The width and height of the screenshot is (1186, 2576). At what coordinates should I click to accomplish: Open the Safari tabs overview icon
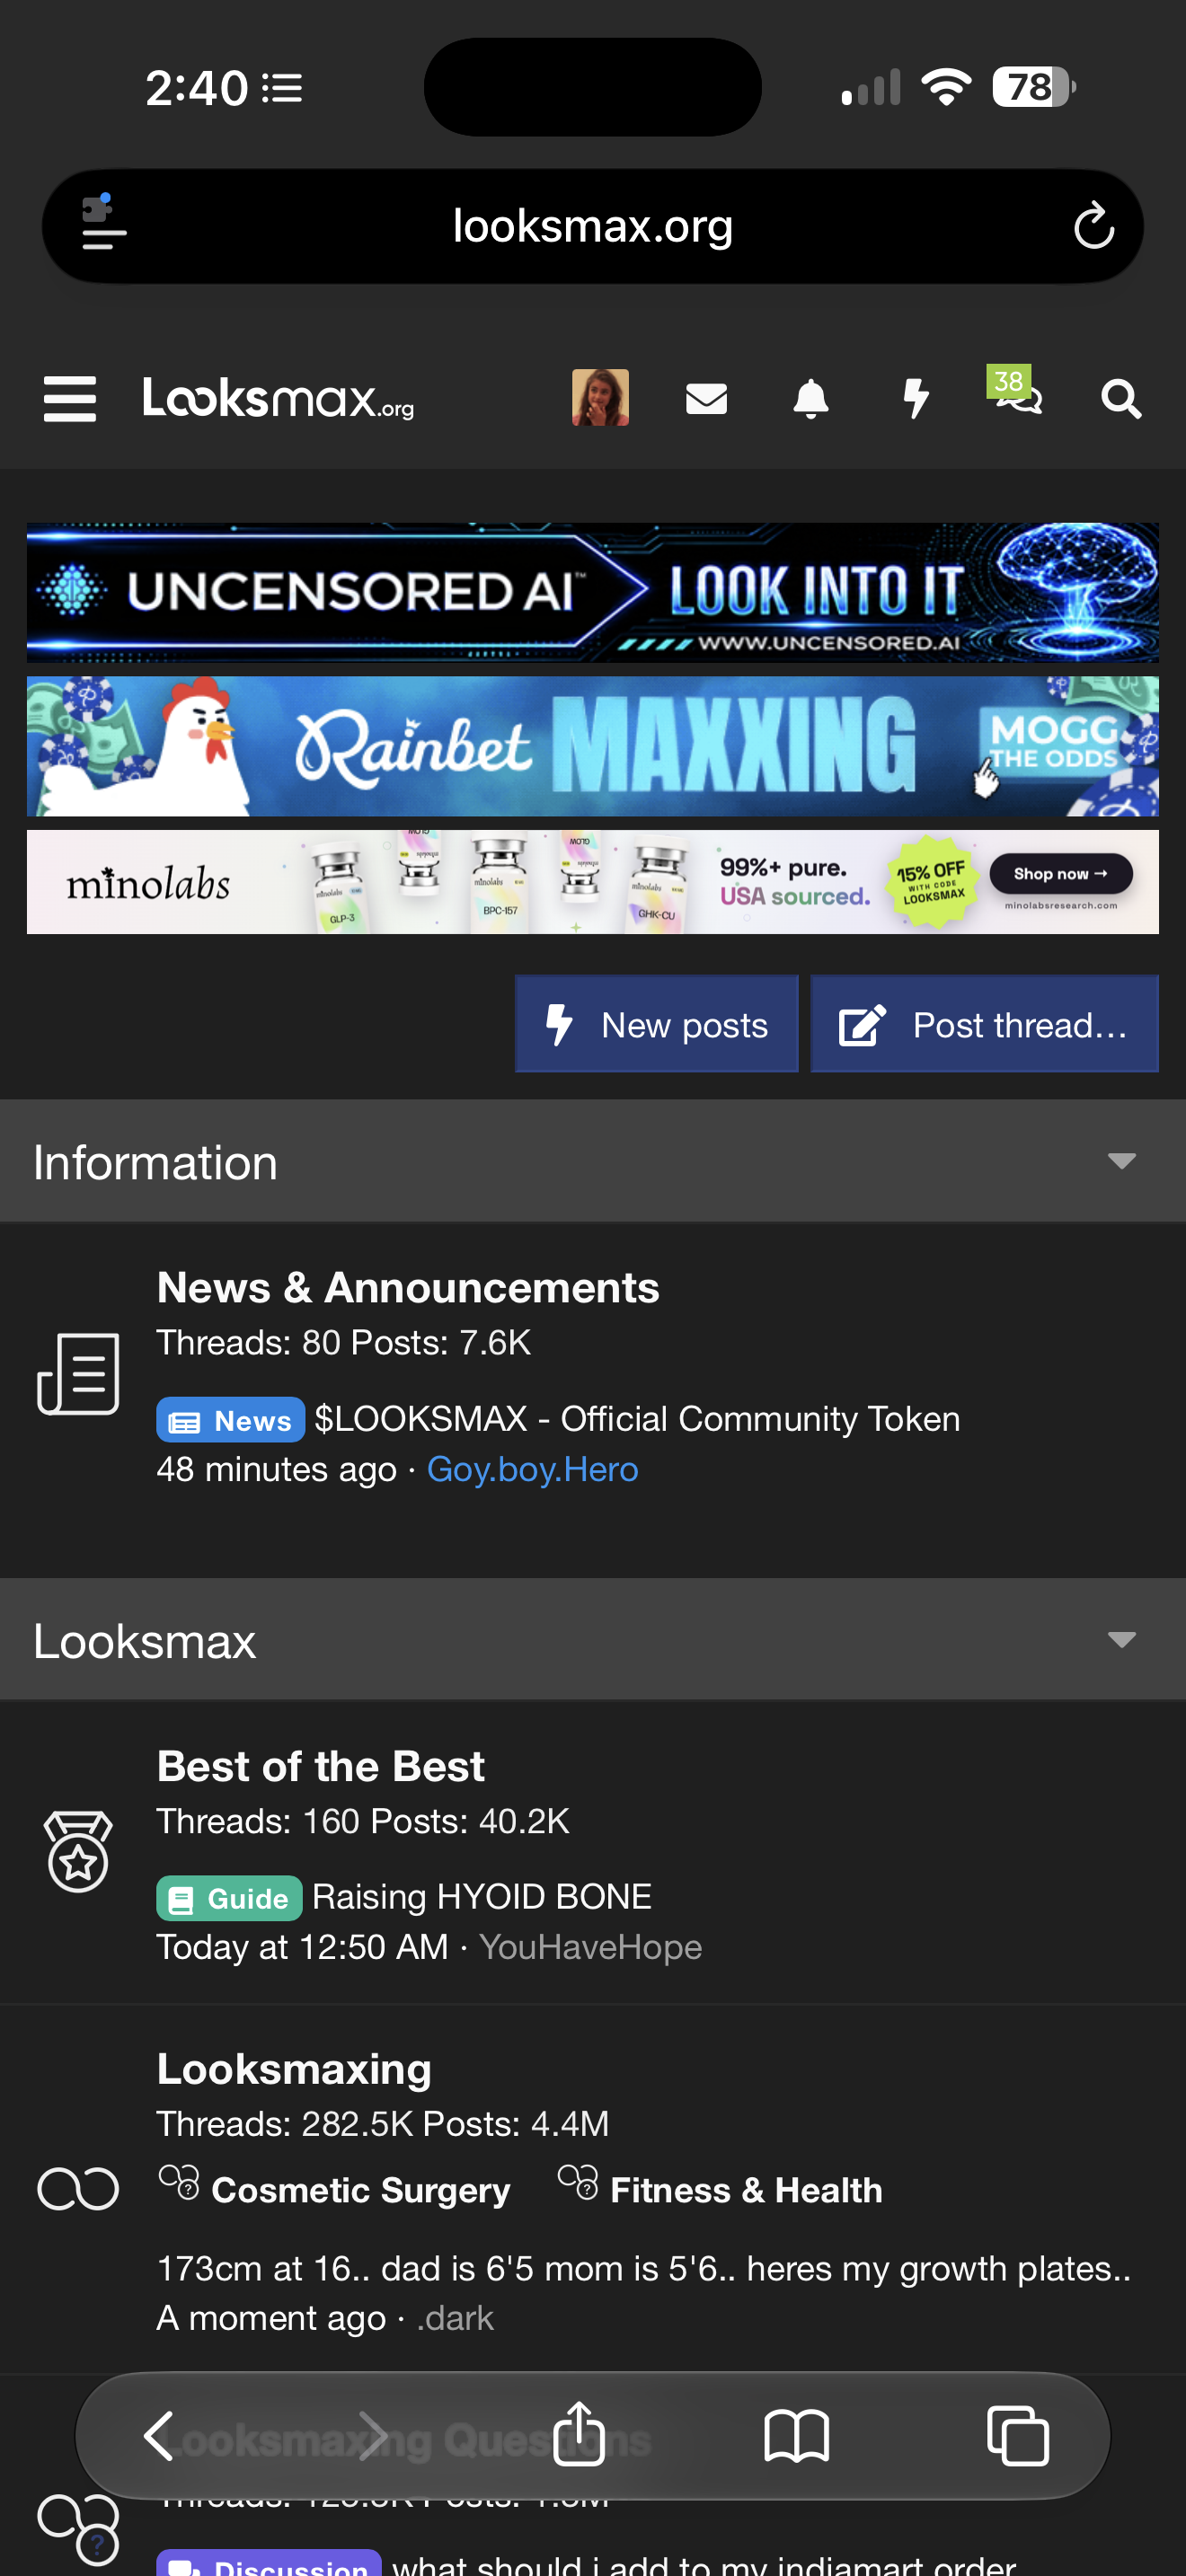[x=1018, y=2436]
